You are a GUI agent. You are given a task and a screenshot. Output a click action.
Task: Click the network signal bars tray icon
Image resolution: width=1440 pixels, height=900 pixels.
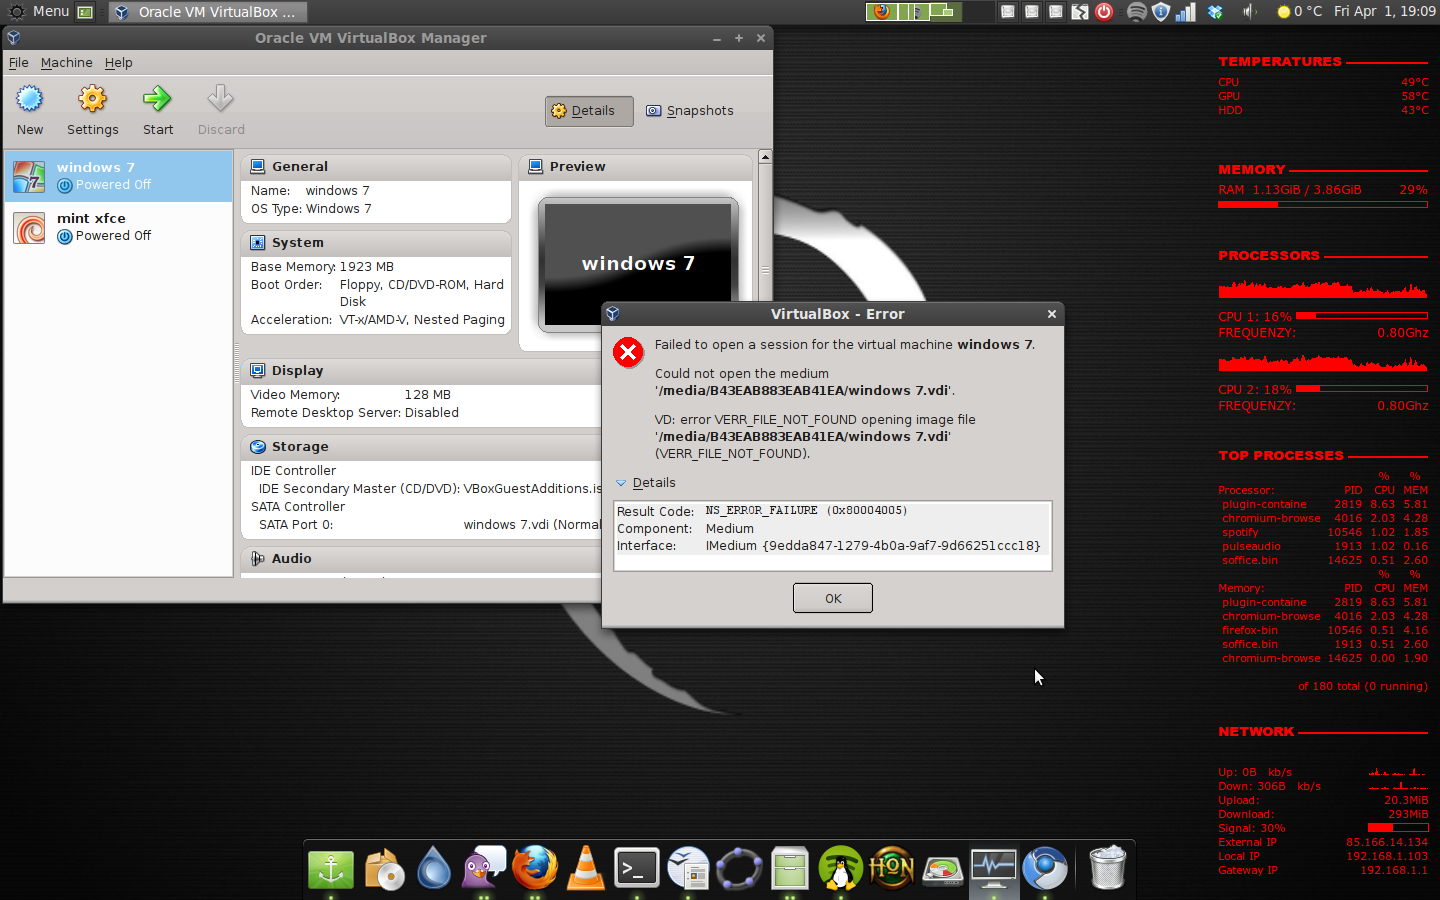pos(1186,12)
